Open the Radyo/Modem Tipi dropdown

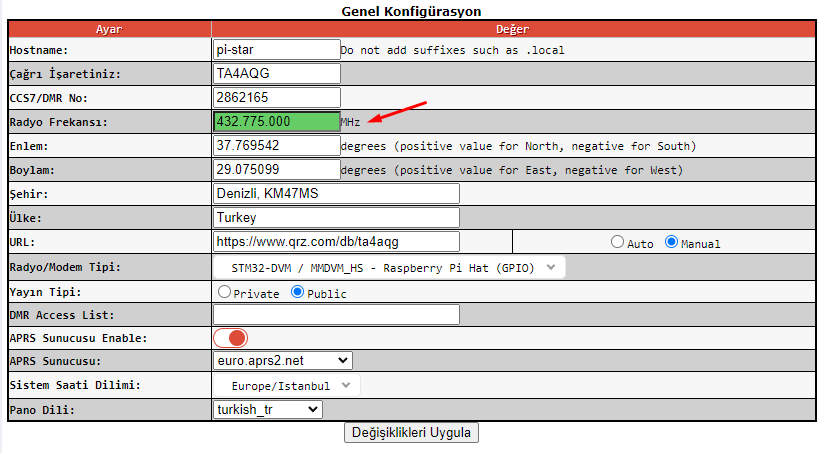389,268
